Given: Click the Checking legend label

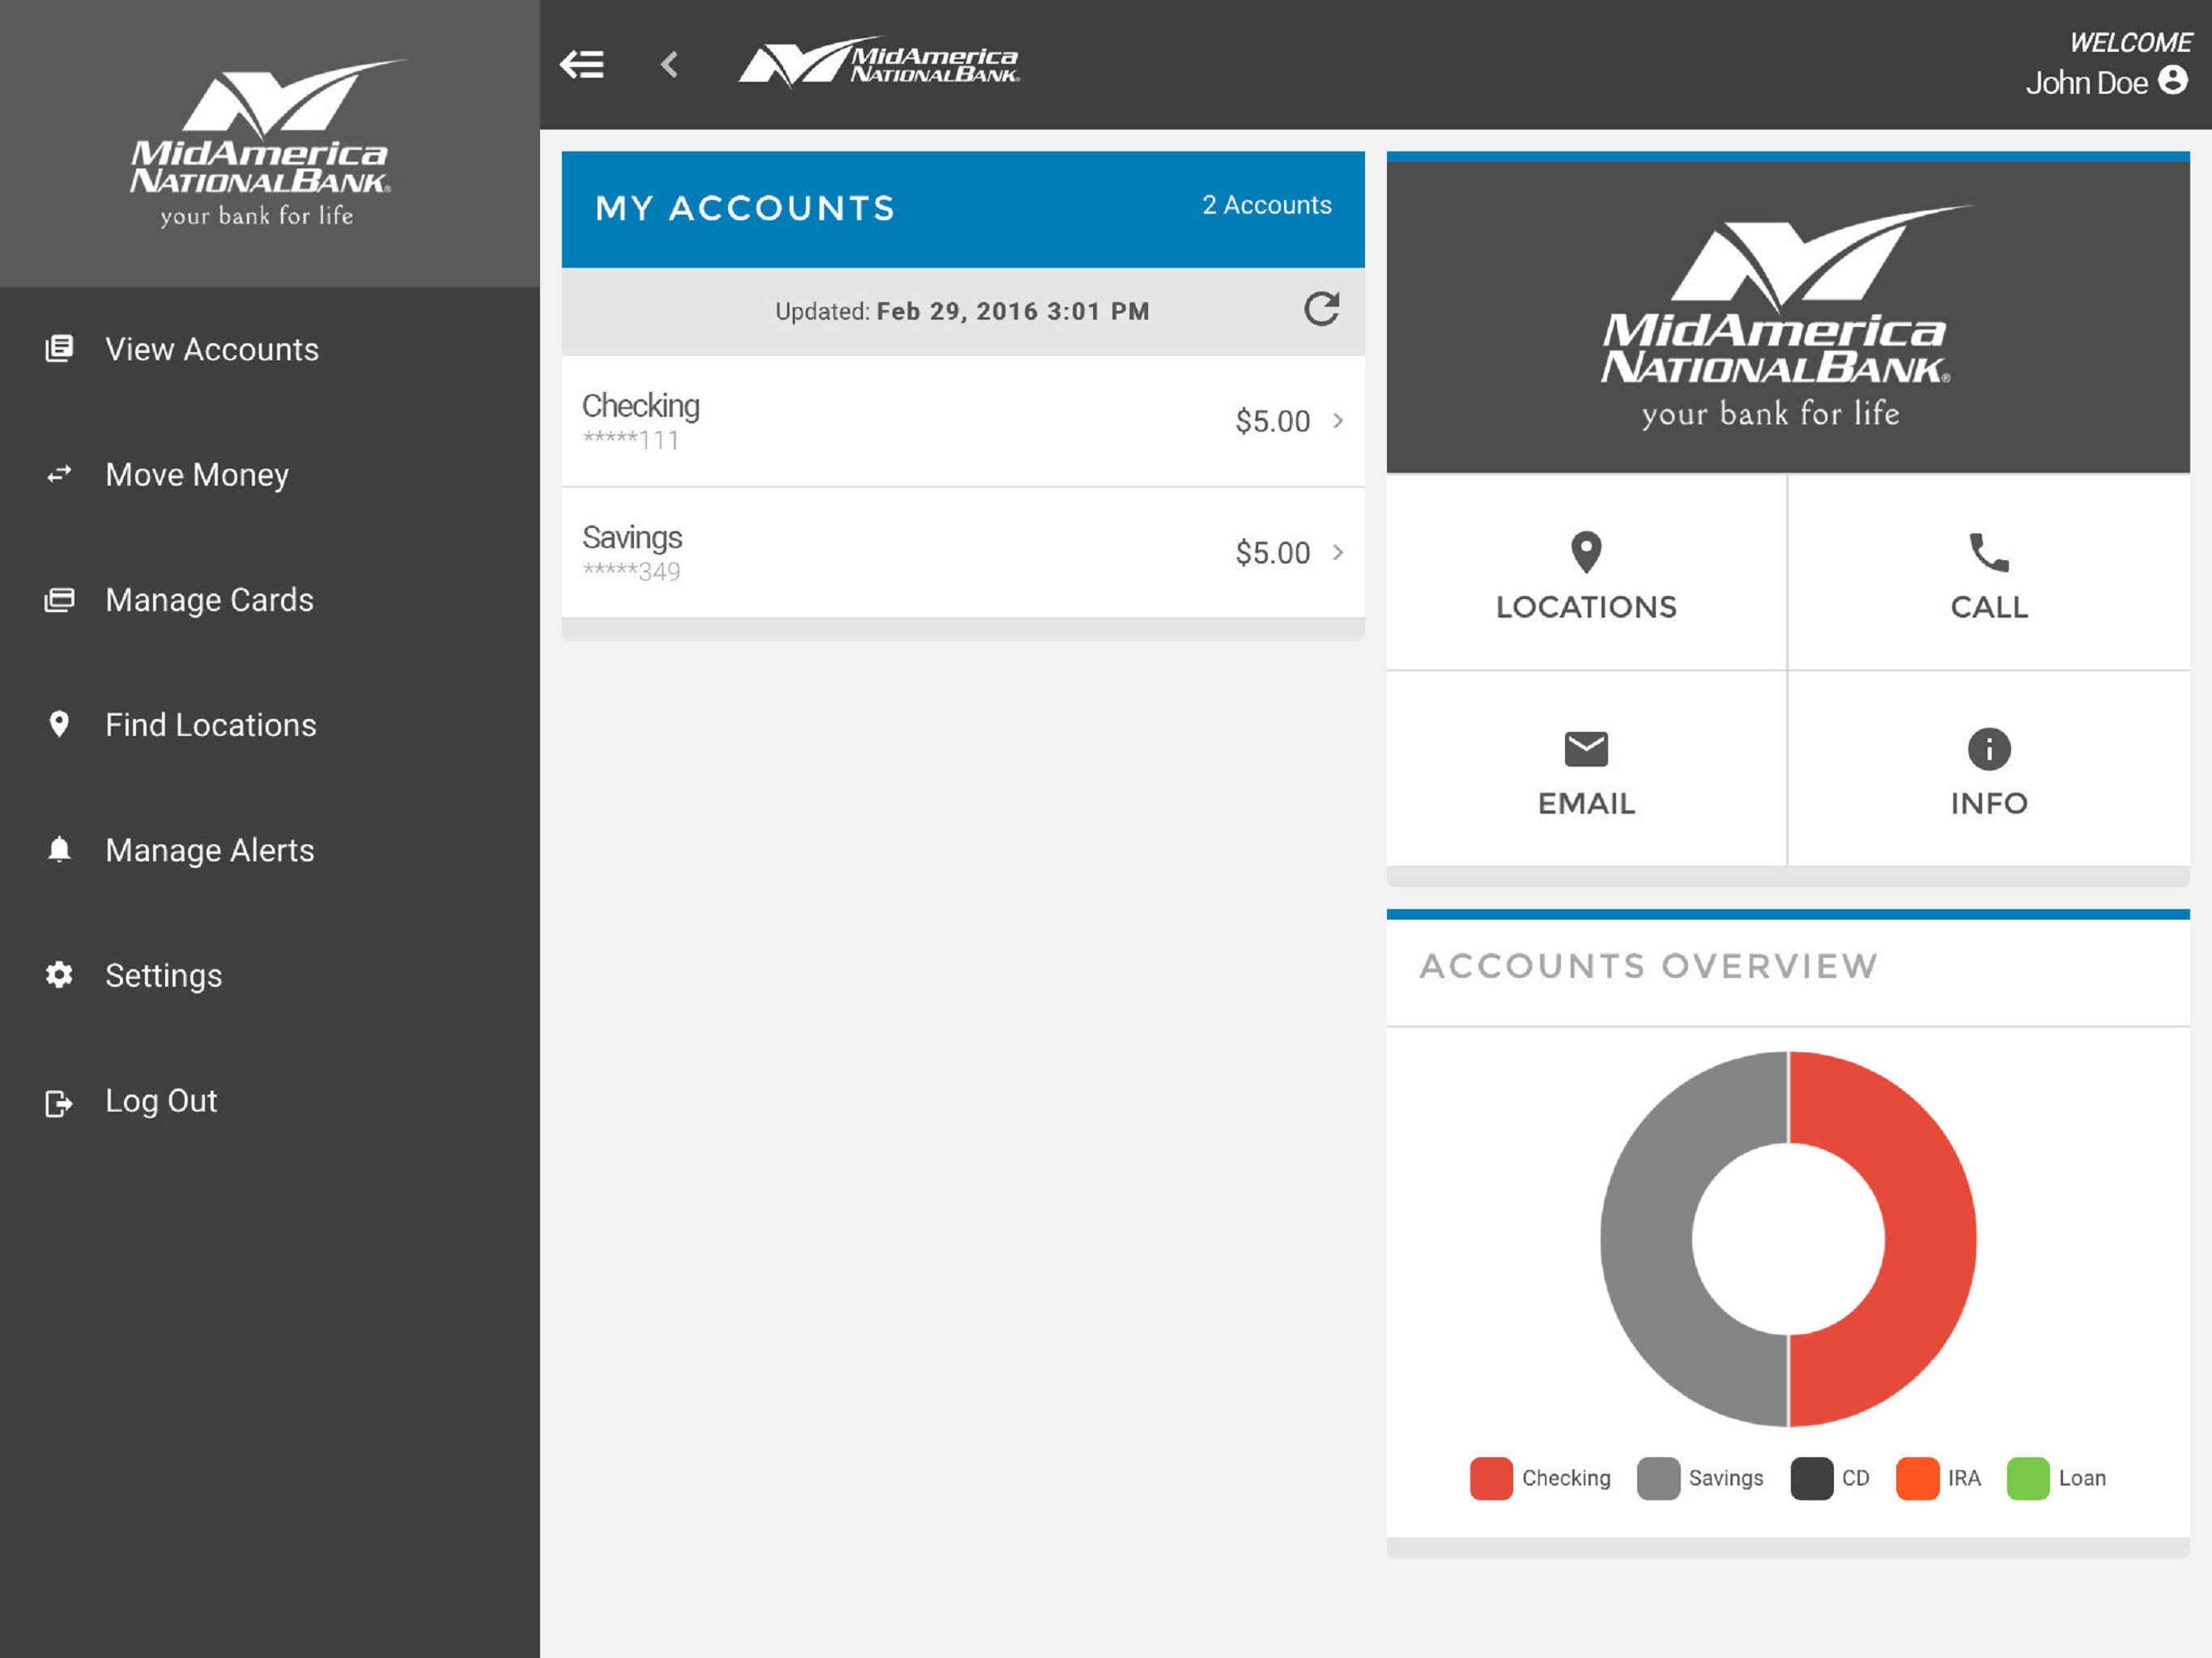Looking at the screenshot, I should coord(1565,1478).
